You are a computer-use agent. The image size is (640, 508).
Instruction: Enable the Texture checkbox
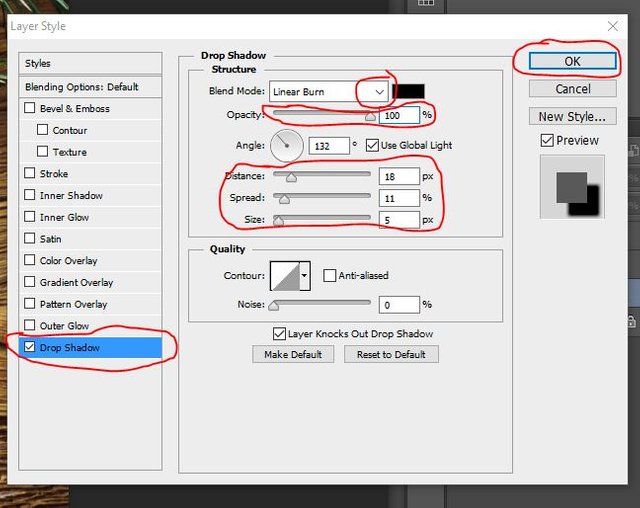42,151
